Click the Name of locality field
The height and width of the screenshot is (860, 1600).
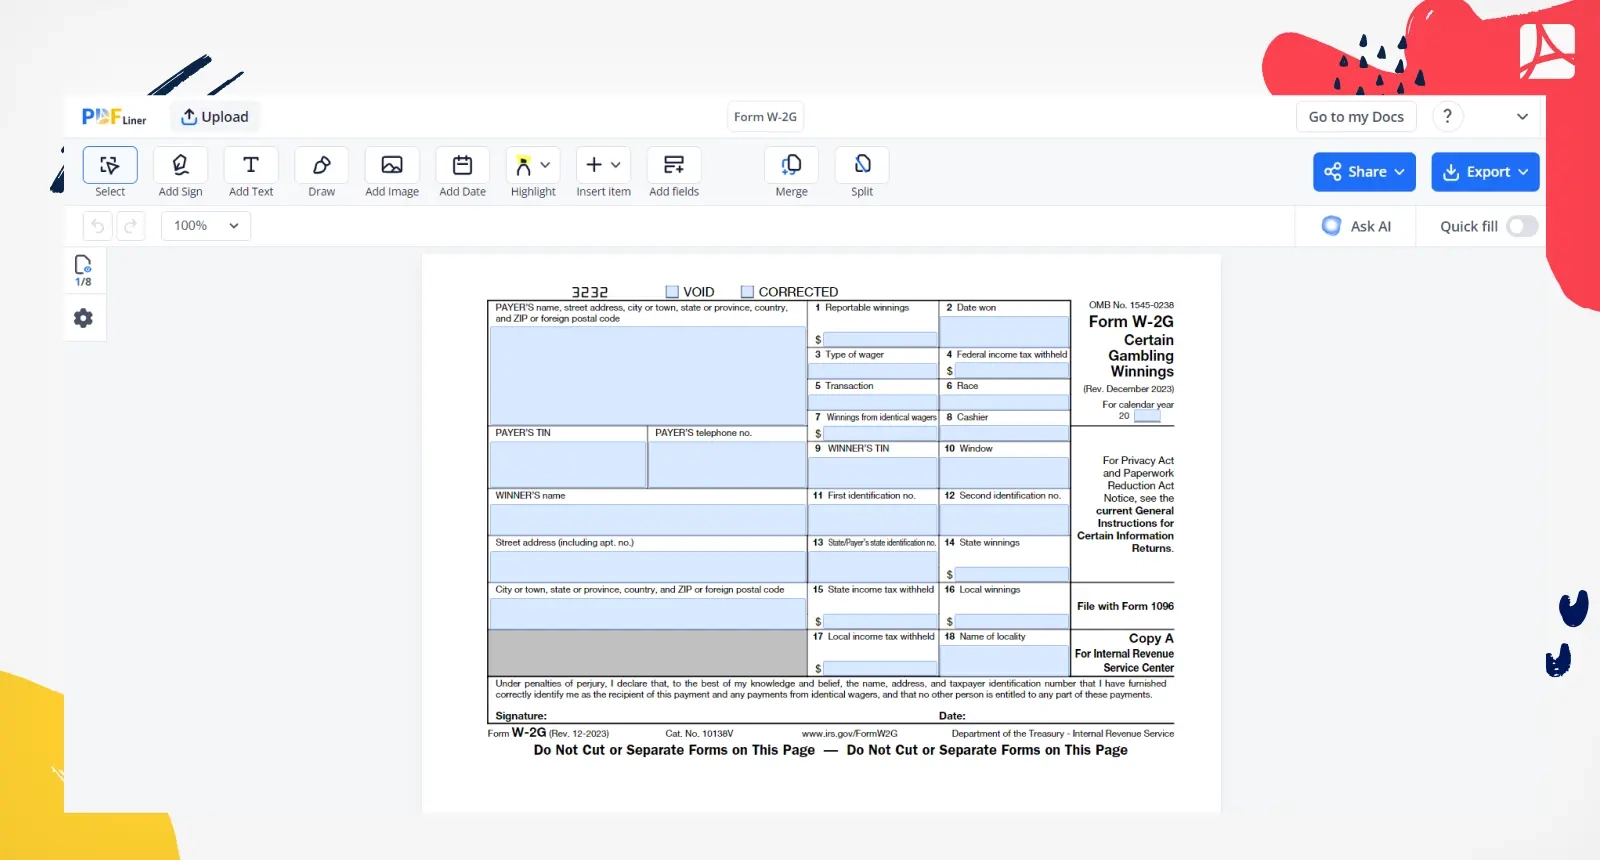coord(1005,660)
